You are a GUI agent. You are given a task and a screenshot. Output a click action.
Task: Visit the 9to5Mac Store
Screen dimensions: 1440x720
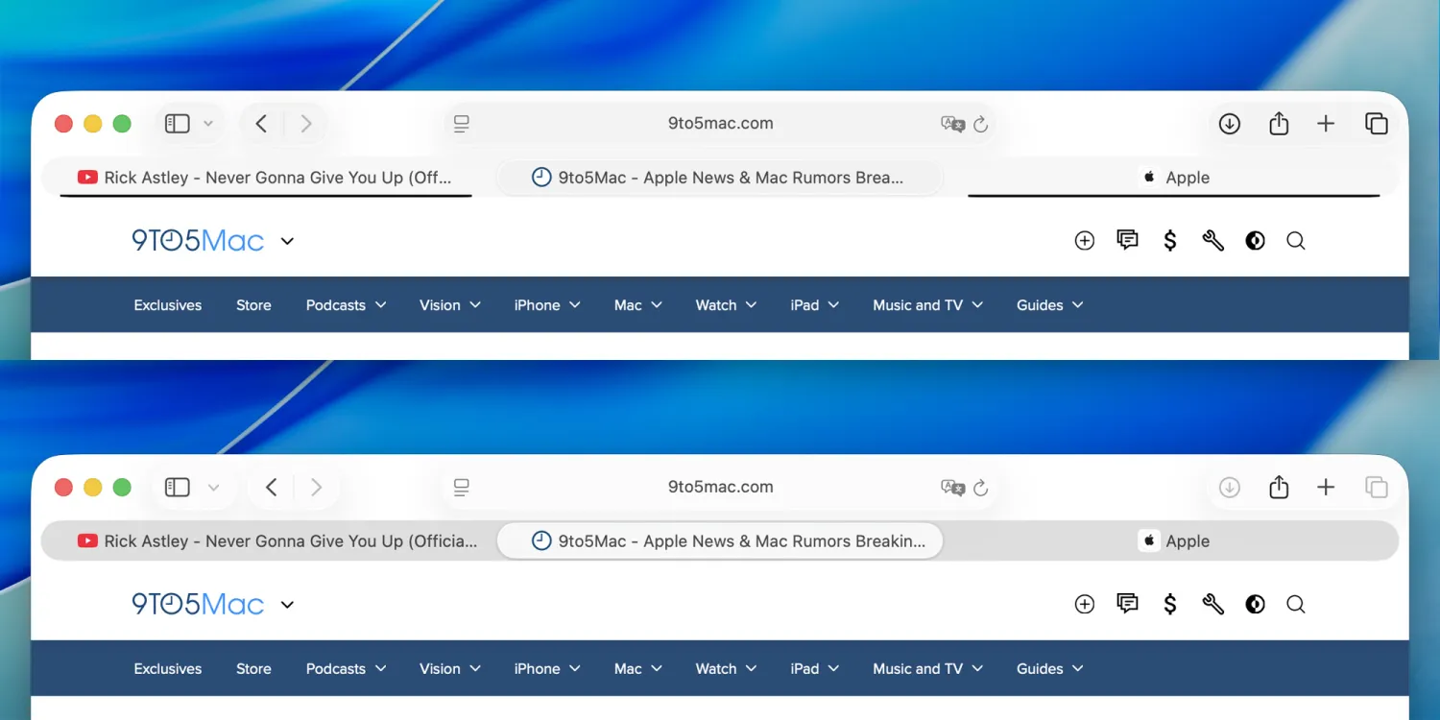[x=253, y=304]
